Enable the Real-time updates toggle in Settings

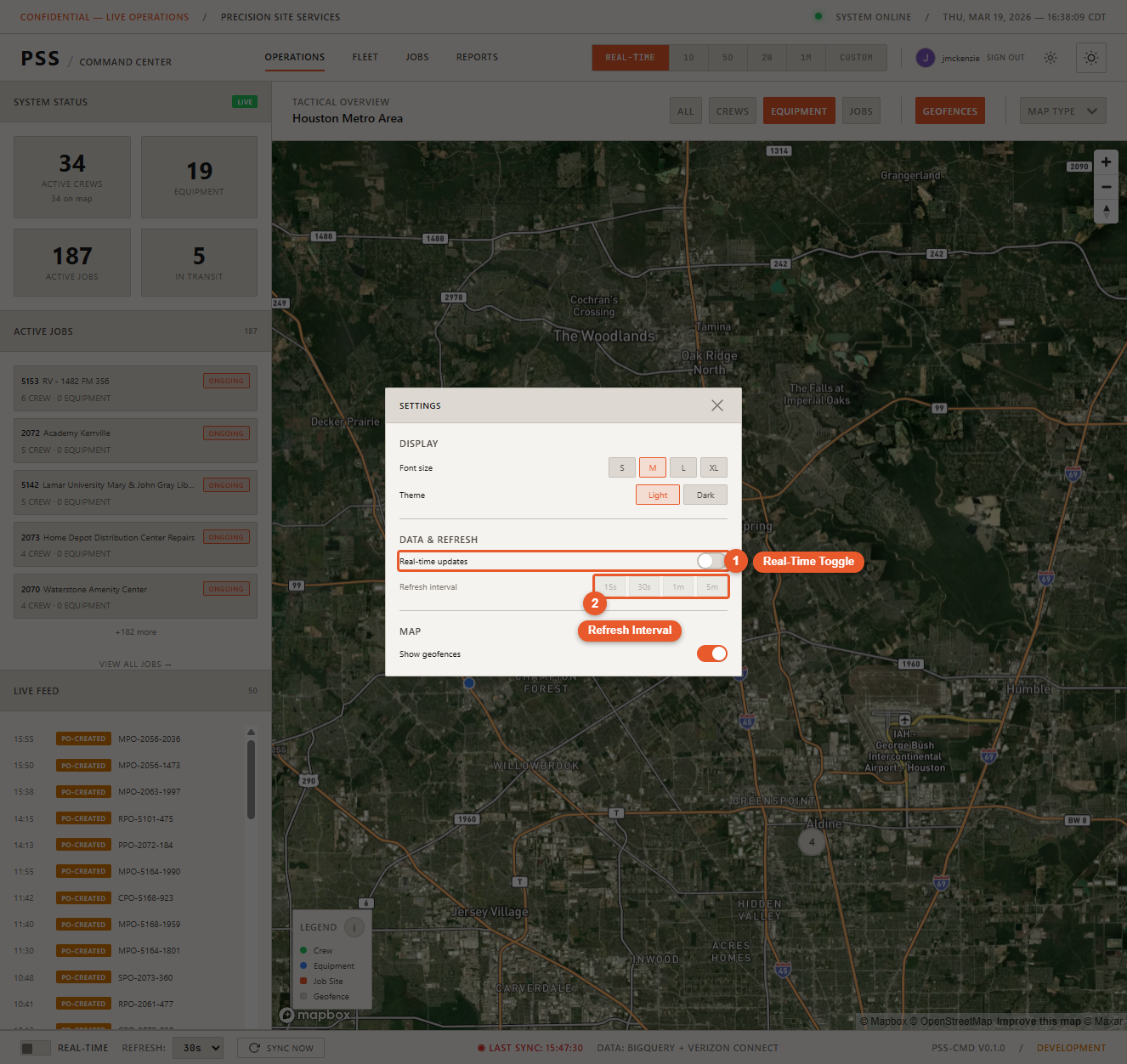pos(712,561)
